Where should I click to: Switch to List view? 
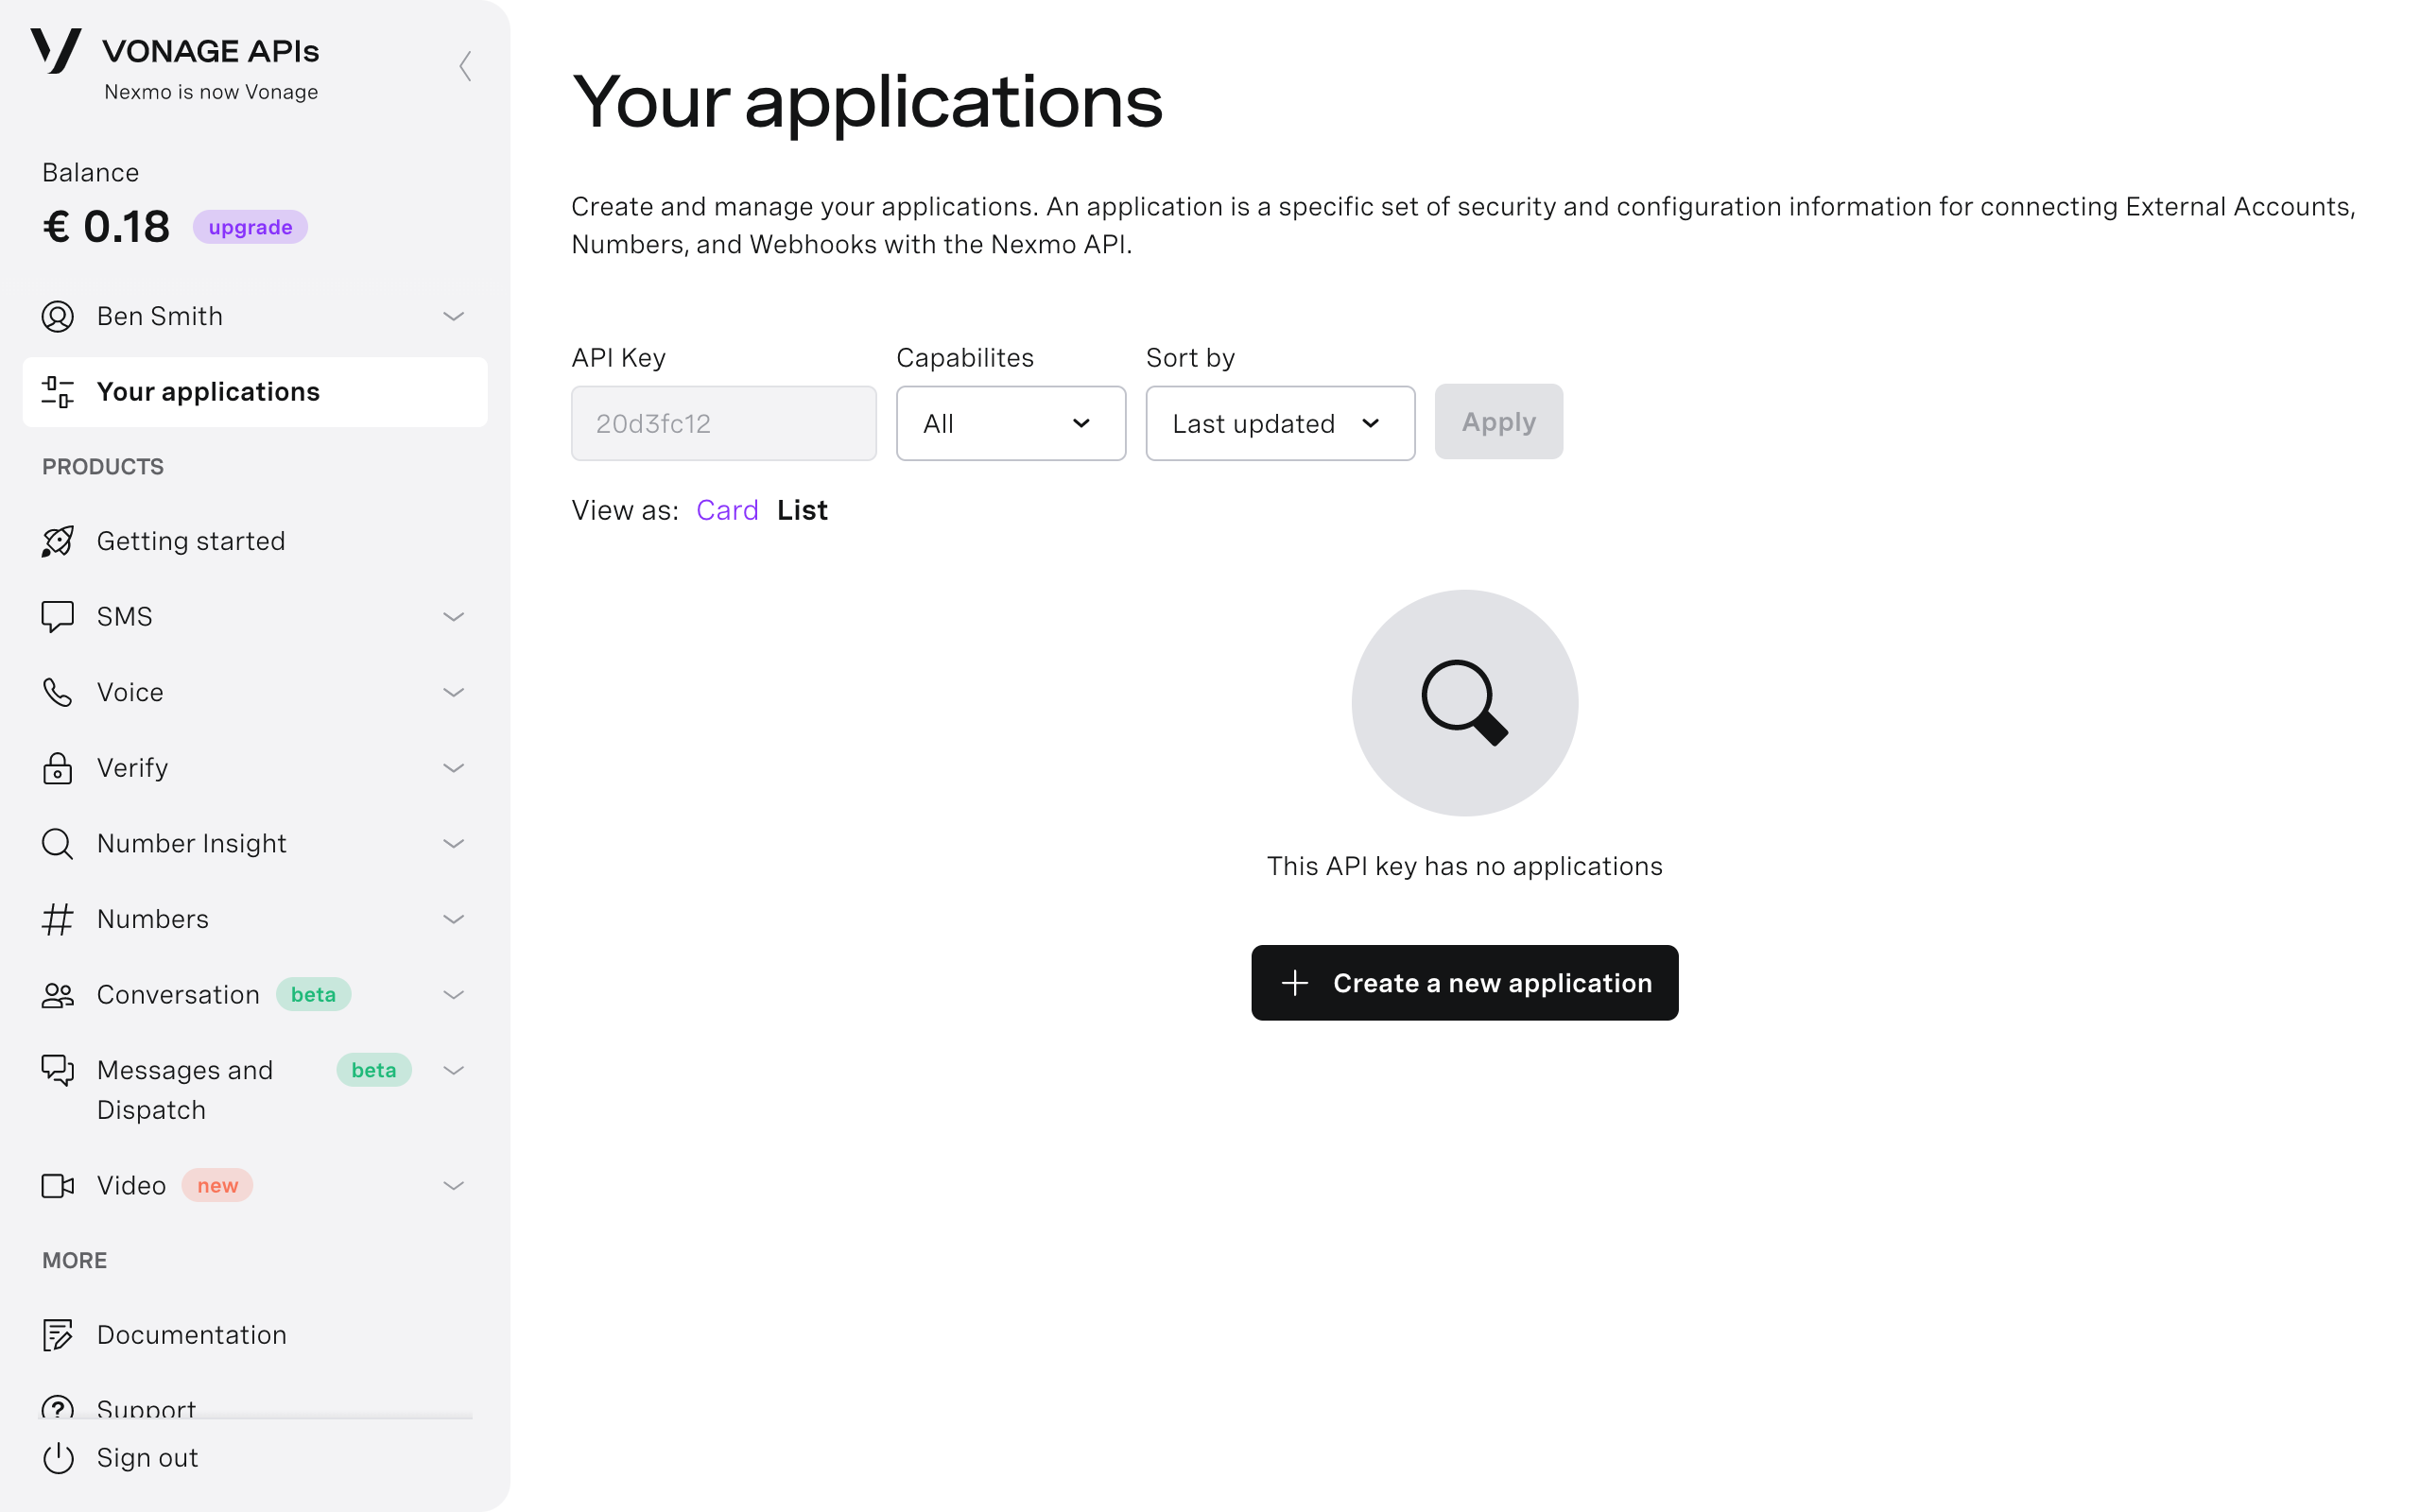804,510
